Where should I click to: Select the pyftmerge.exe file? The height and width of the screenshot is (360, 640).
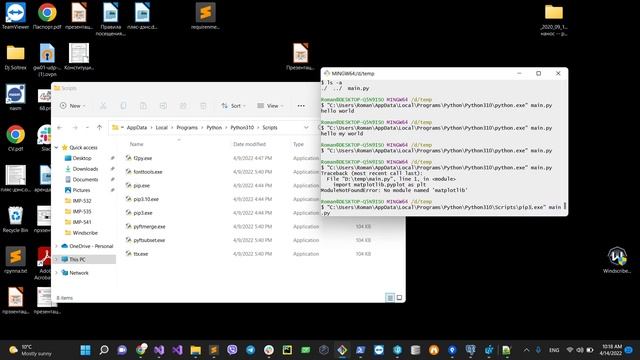149,227
